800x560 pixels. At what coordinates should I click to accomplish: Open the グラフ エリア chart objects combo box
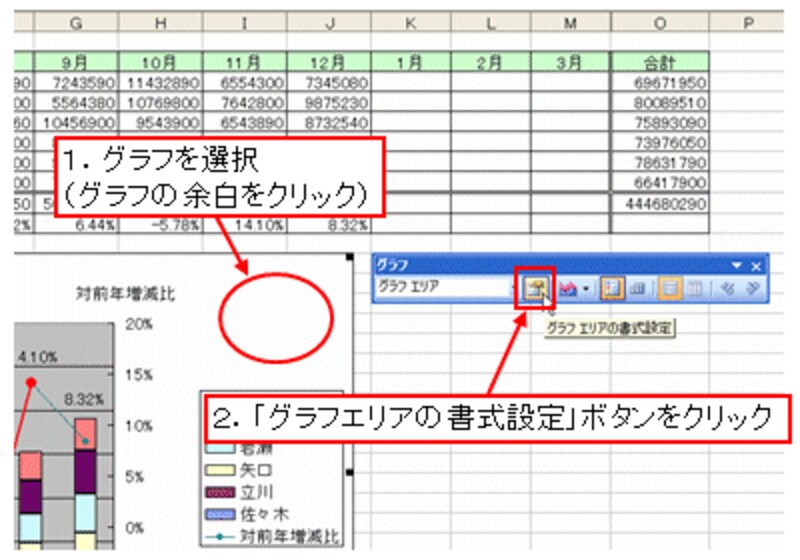click(x=446, y=288)
